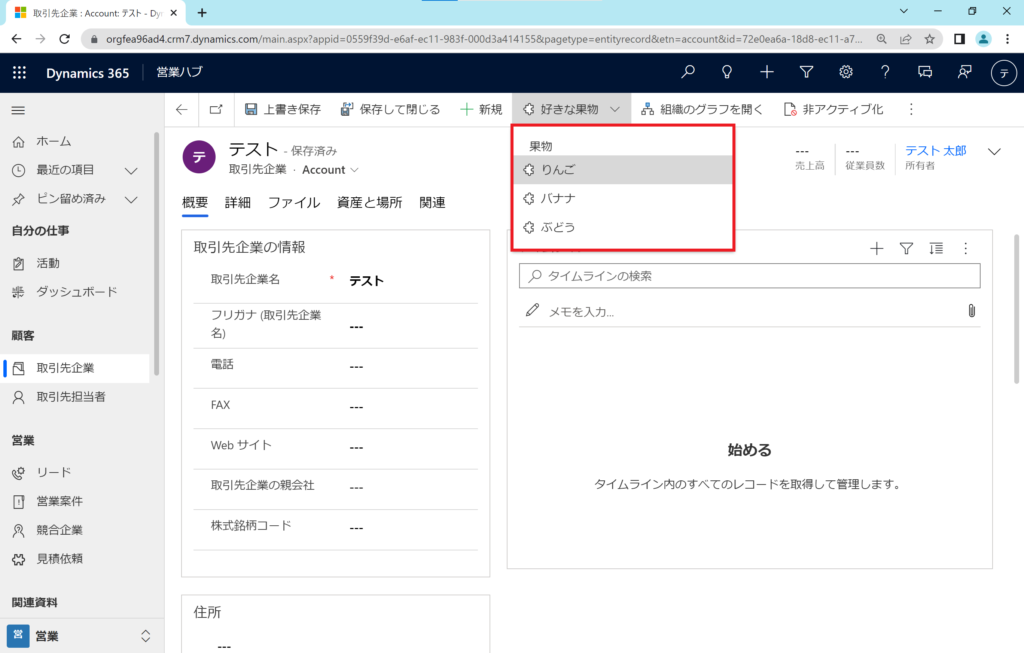Screen dimensions: 1024x653
Task: Click the 上書き保存 button
Action: pos(283,109)
